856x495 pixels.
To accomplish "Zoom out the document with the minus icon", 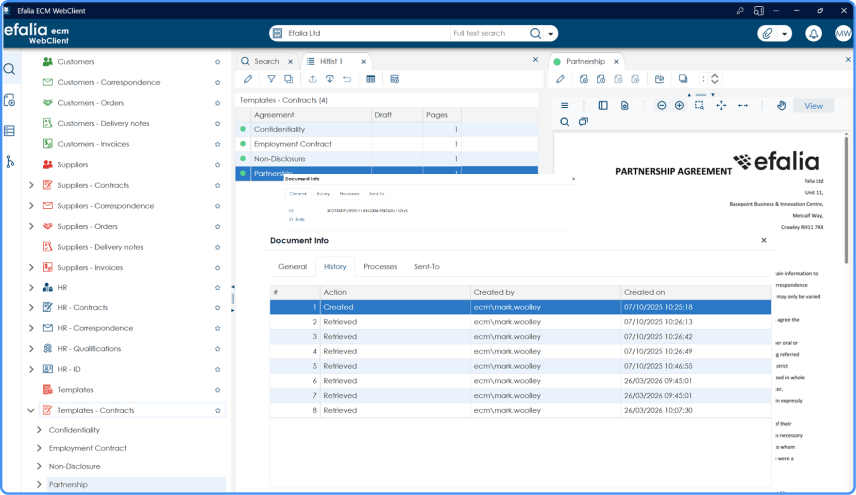I will [x=662, y=105].
